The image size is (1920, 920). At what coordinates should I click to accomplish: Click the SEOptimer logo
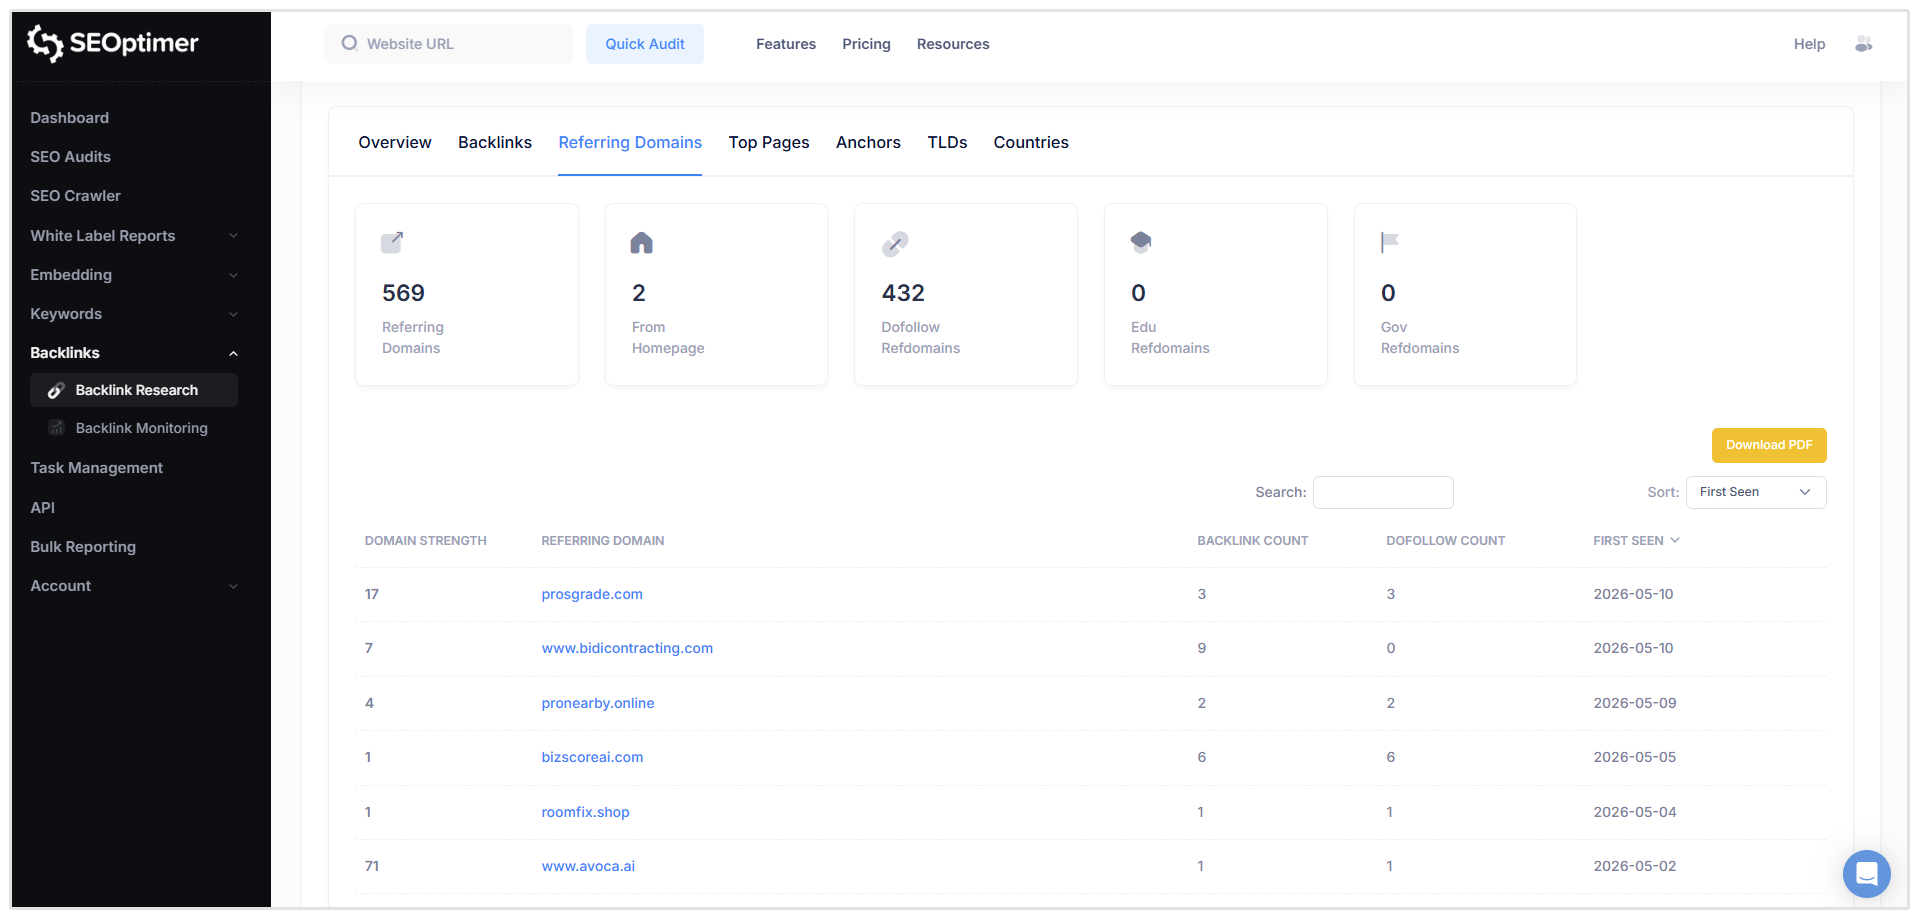pos(113,43)
